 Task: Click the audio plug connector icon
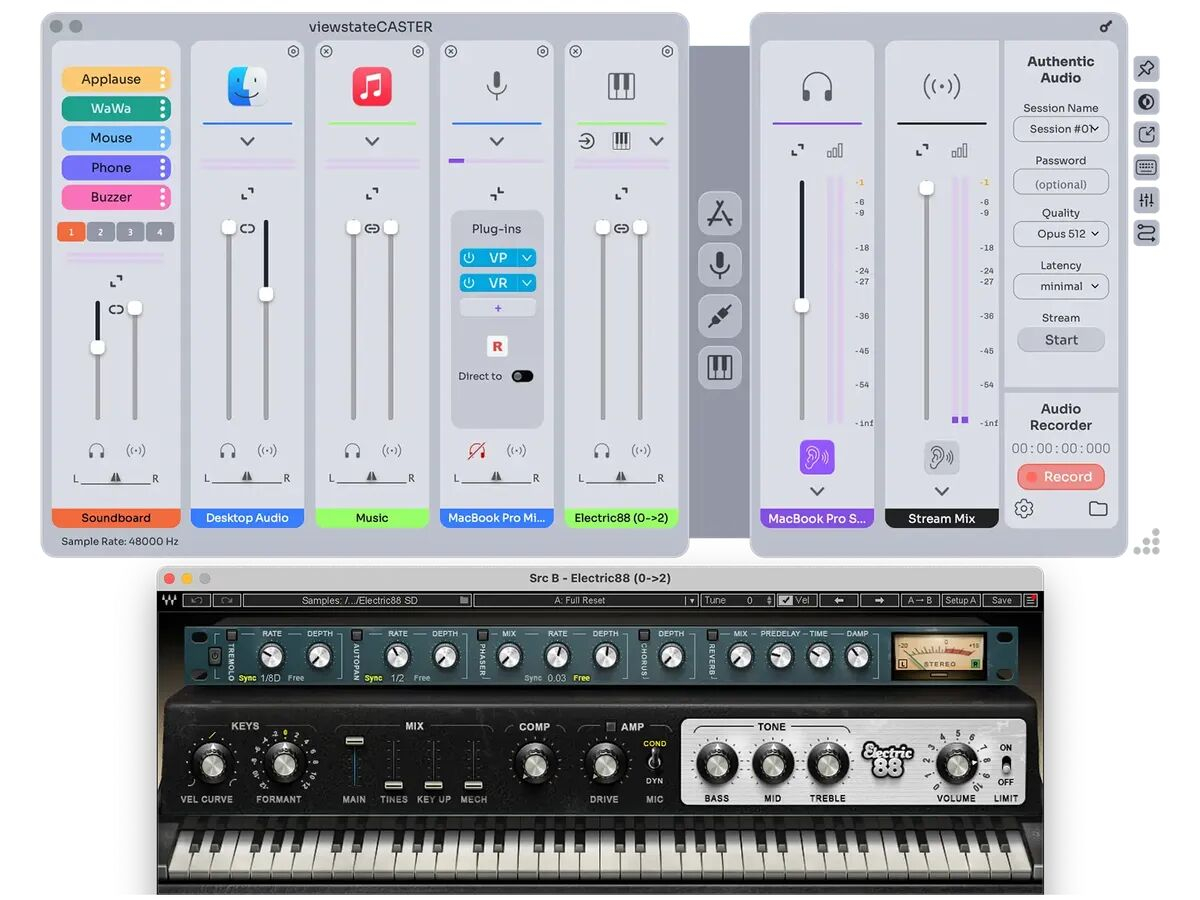point(719,316)
